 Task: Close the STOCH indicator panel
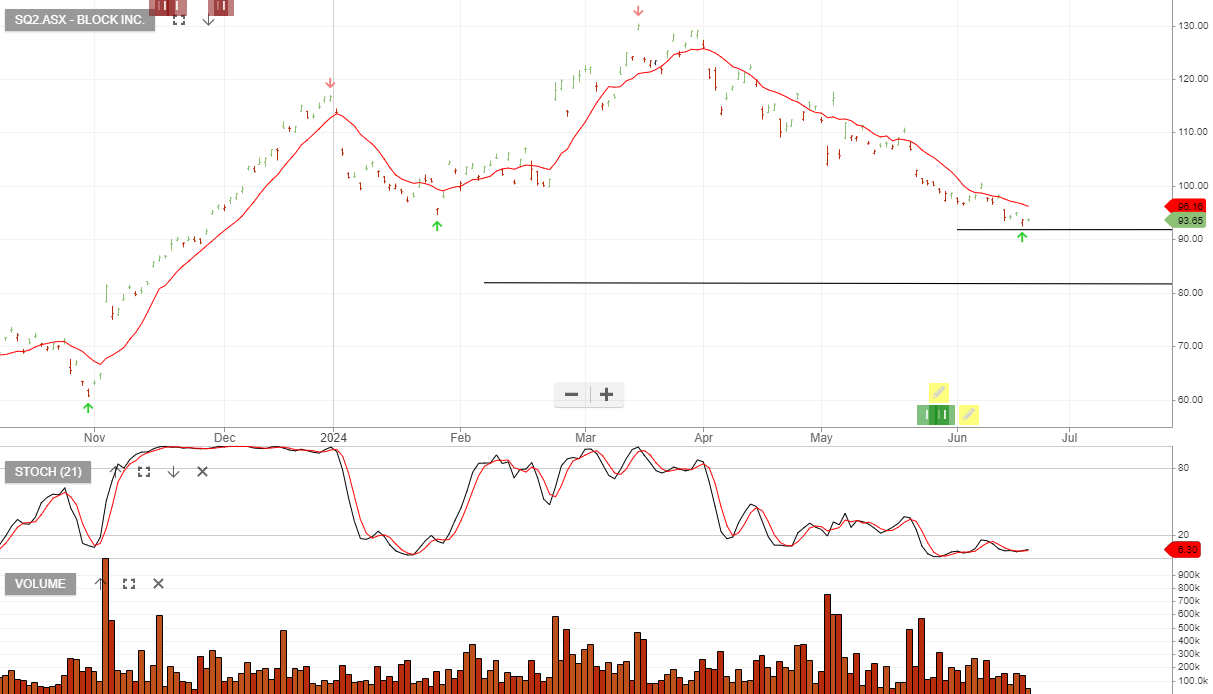coord(202,472)
